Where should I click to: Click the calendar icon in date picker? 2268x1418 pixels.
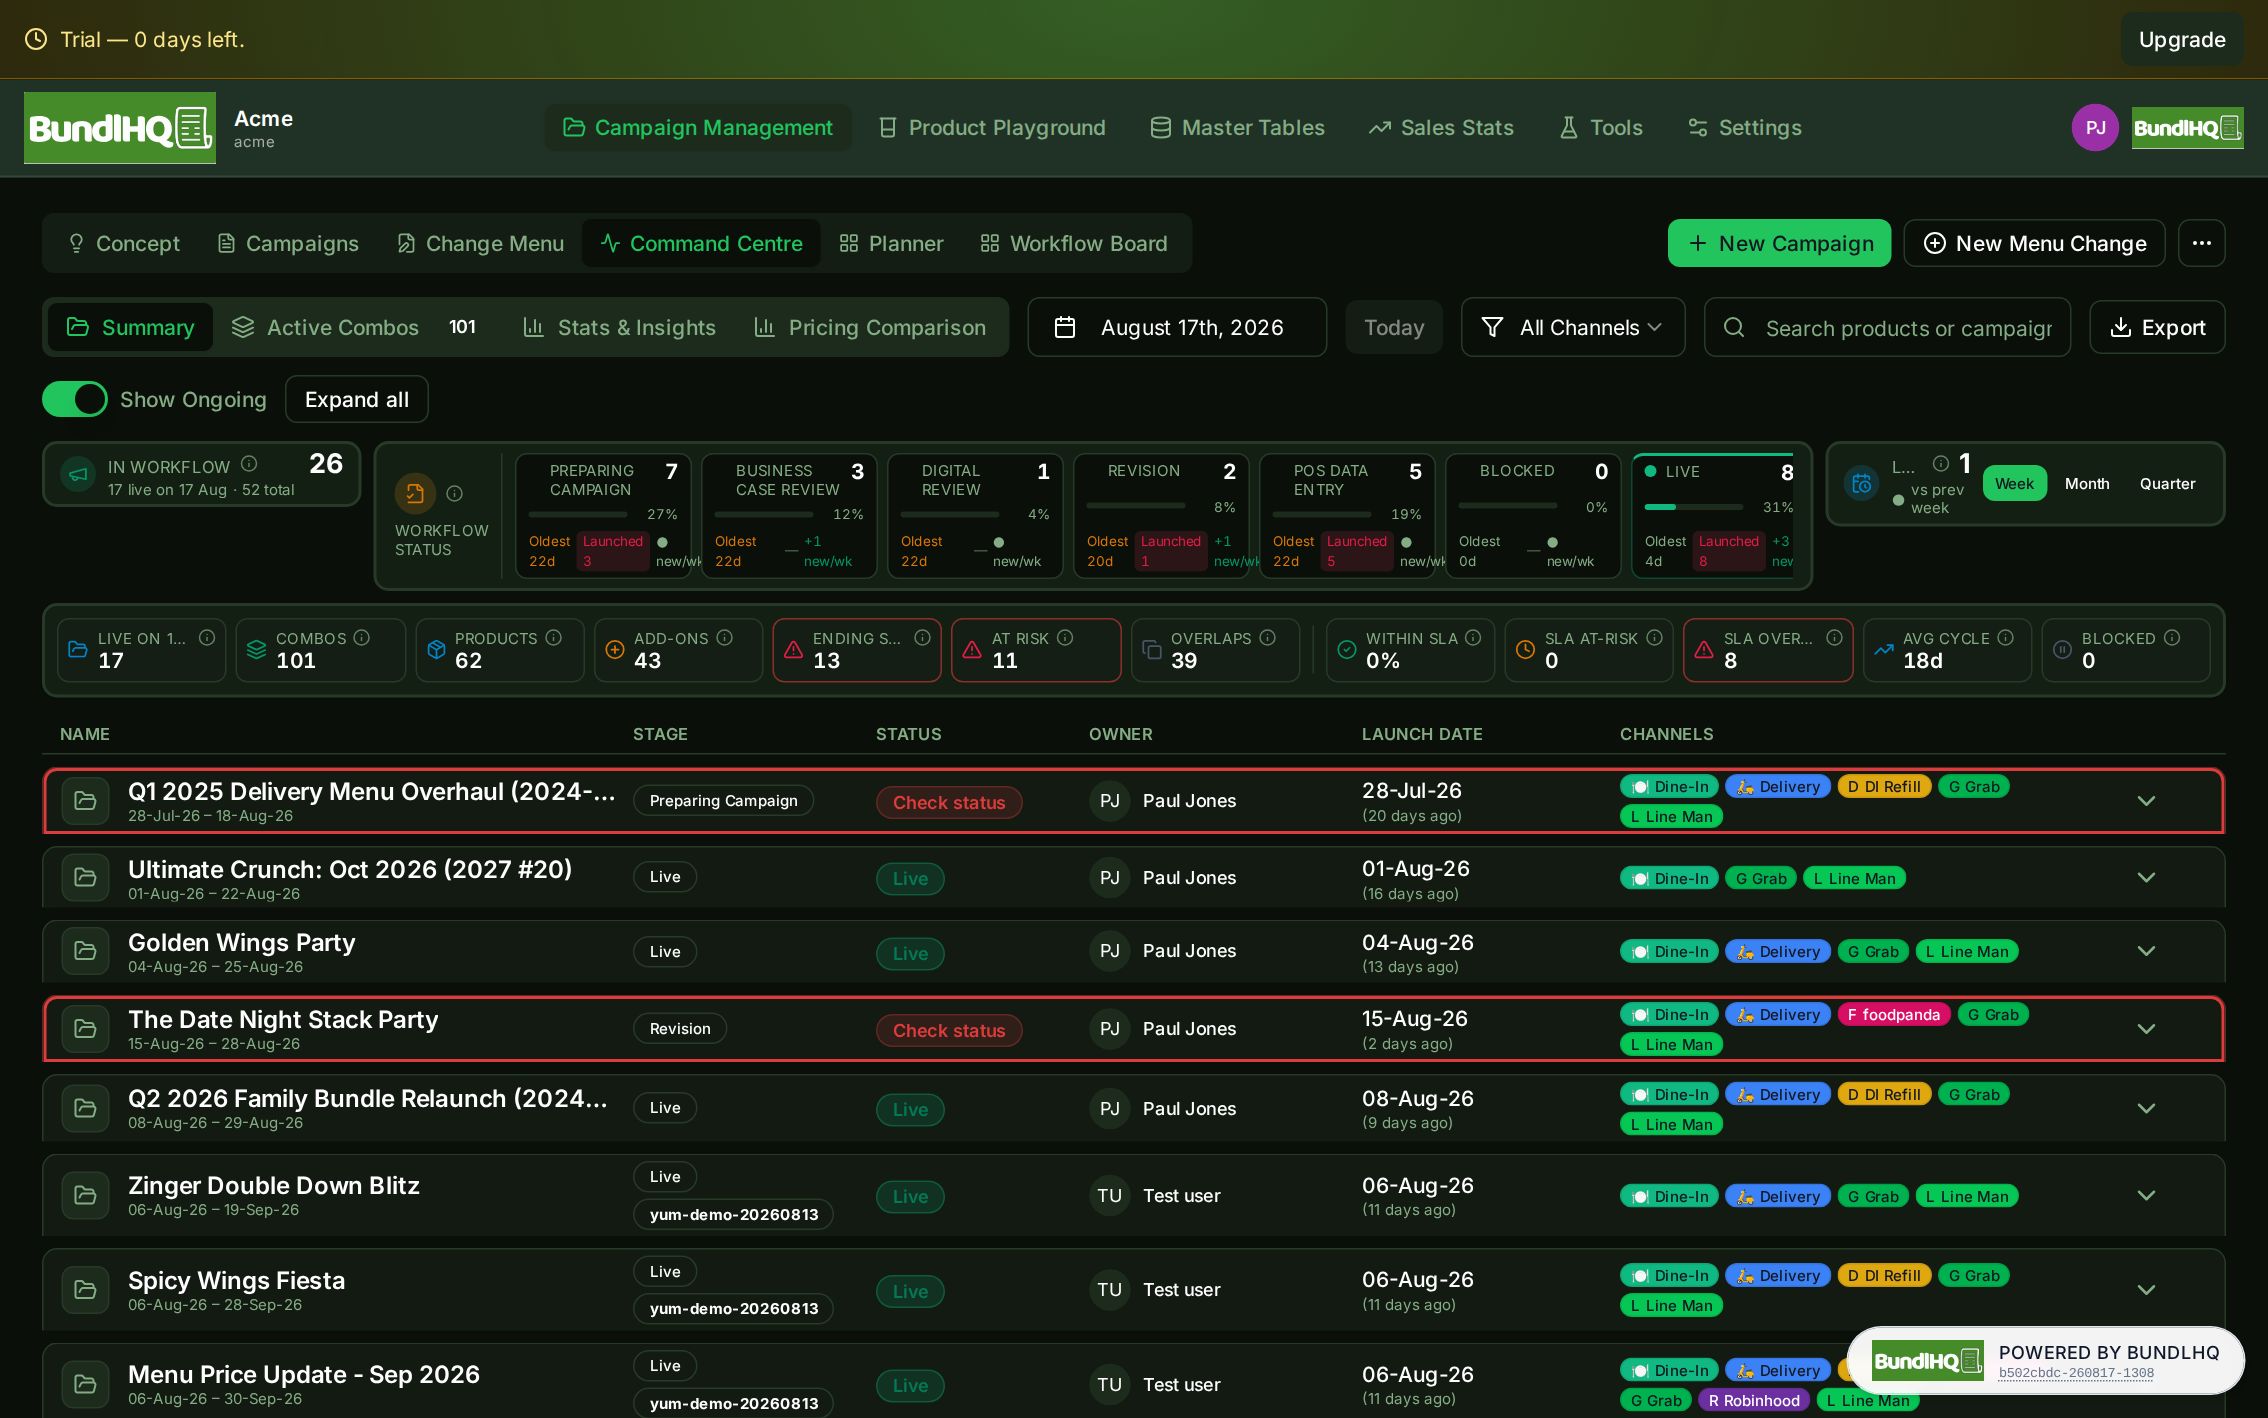(1065, 327)
